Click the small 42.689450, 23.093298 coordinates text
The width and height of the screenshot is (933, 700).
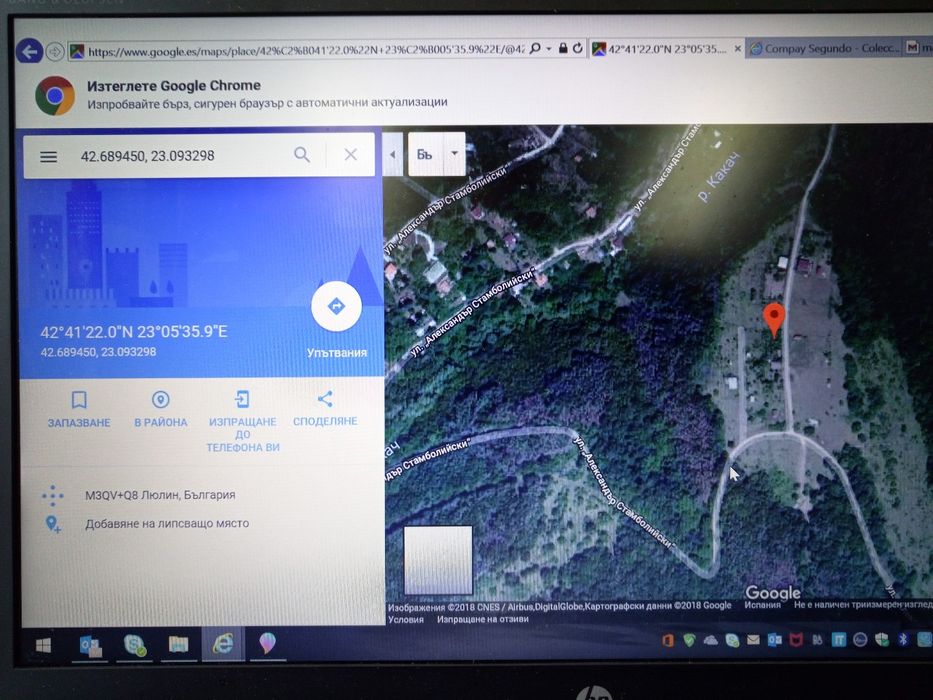[x=98, y=352]
